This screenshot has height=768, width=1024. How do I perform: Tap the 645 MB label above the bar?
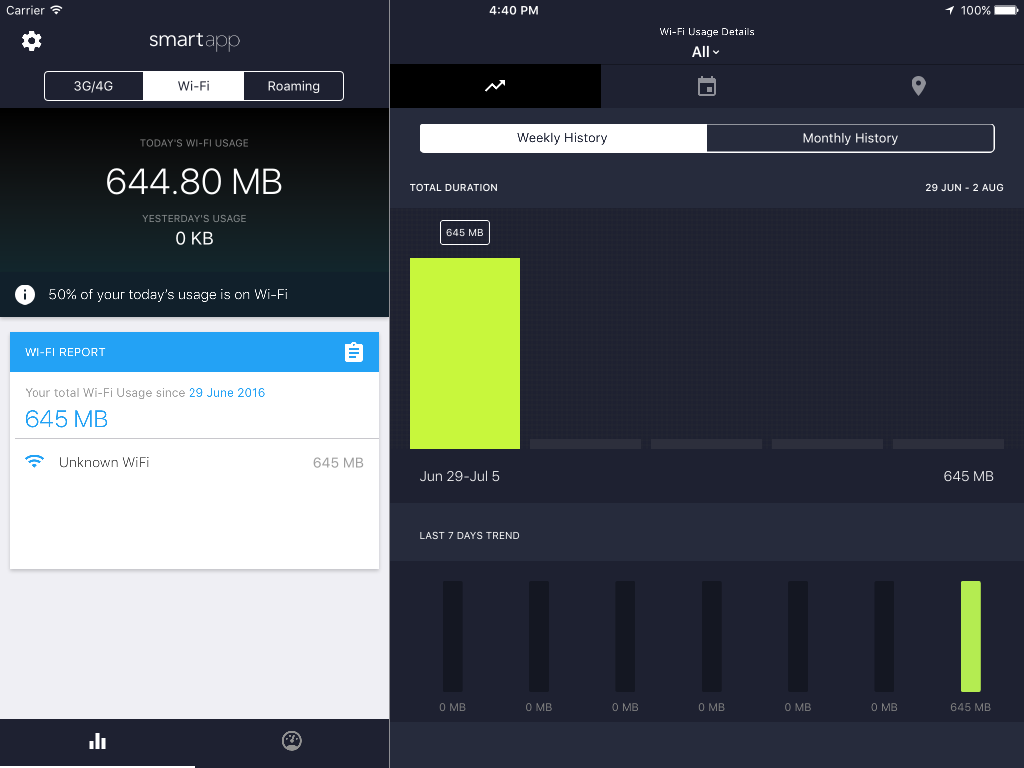tap(465, 232)
